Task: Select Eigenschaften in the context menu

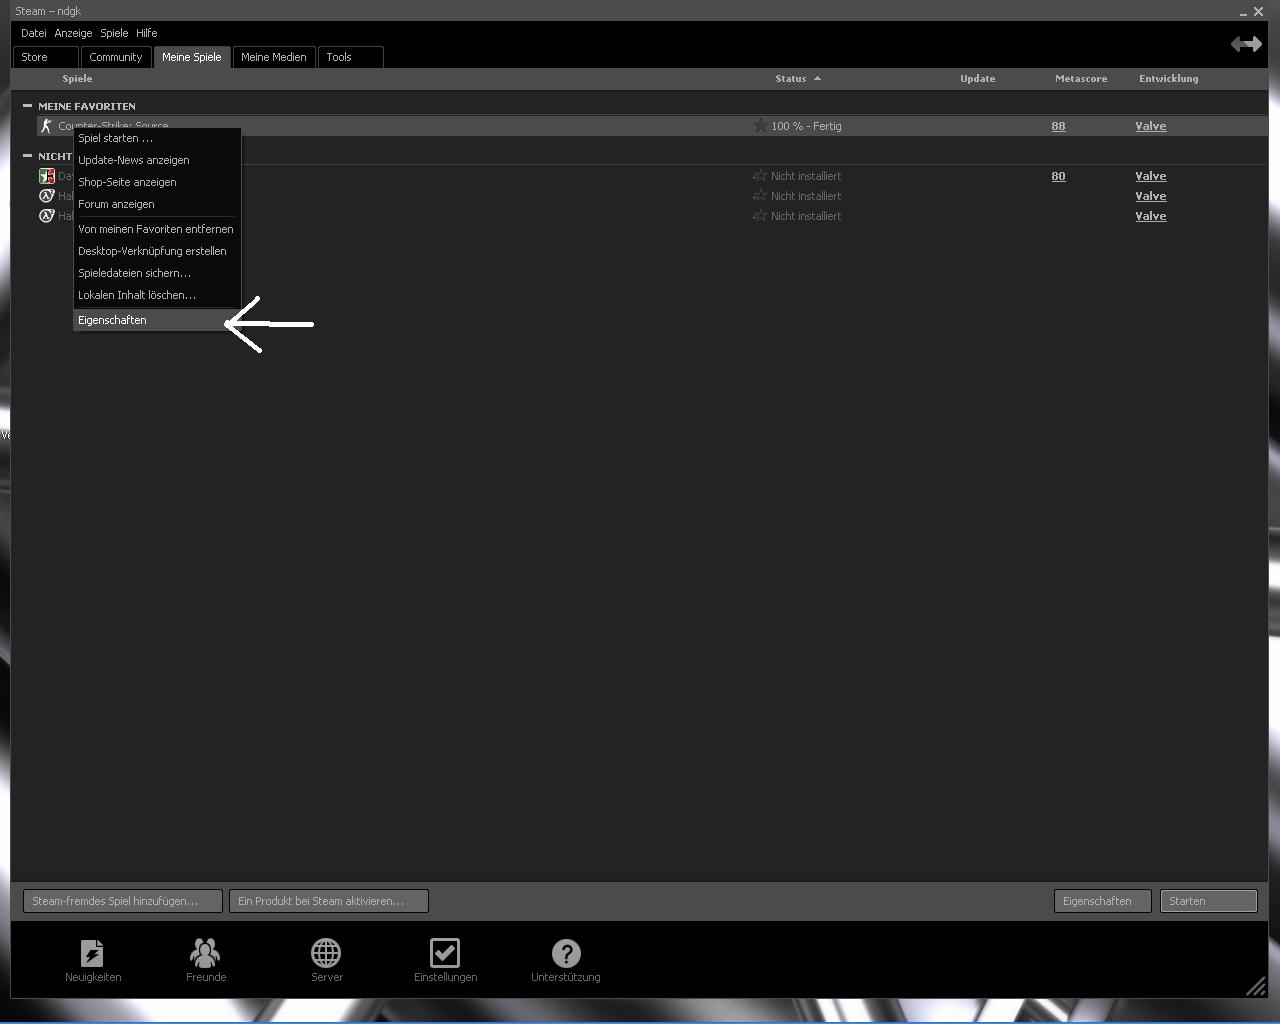Action: [x=112, y=320]
